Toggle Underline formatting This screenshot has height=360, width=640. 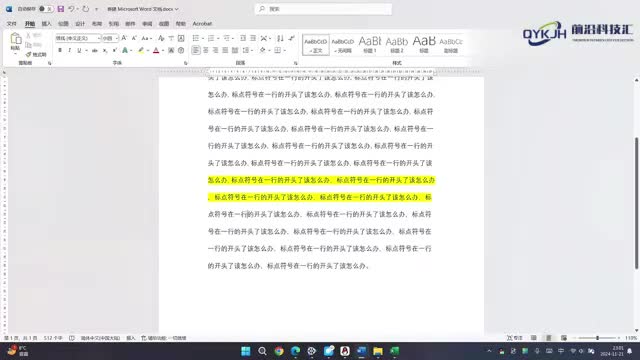[79, 51]
